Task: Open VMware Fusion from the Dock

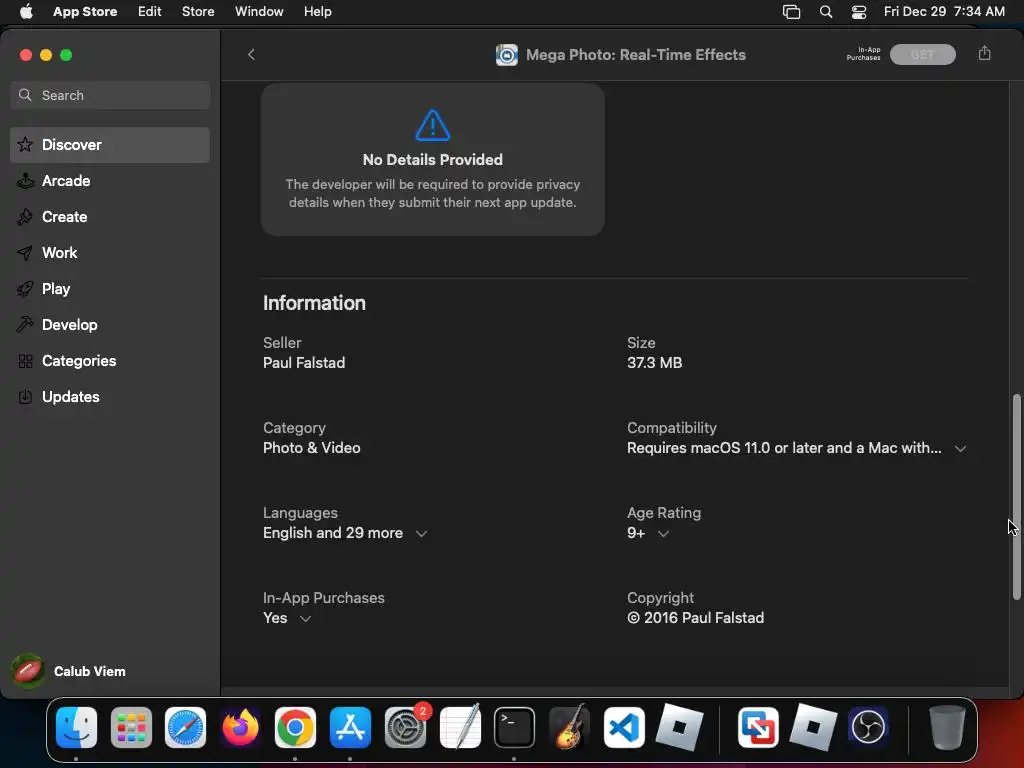Action: coord(758,728)
